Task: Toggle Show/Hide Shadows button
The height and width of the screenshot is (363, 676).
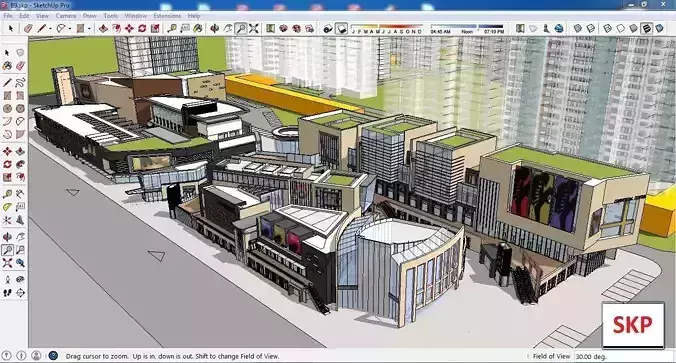Action: tap(341, 28)
